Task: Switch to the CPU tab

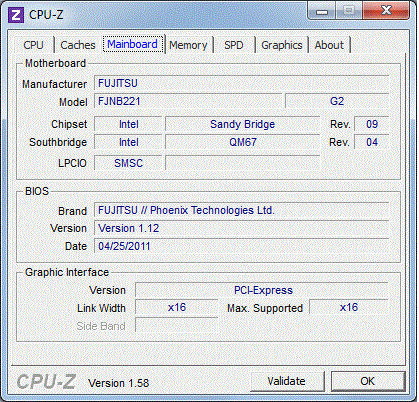Action: (33, 45)
